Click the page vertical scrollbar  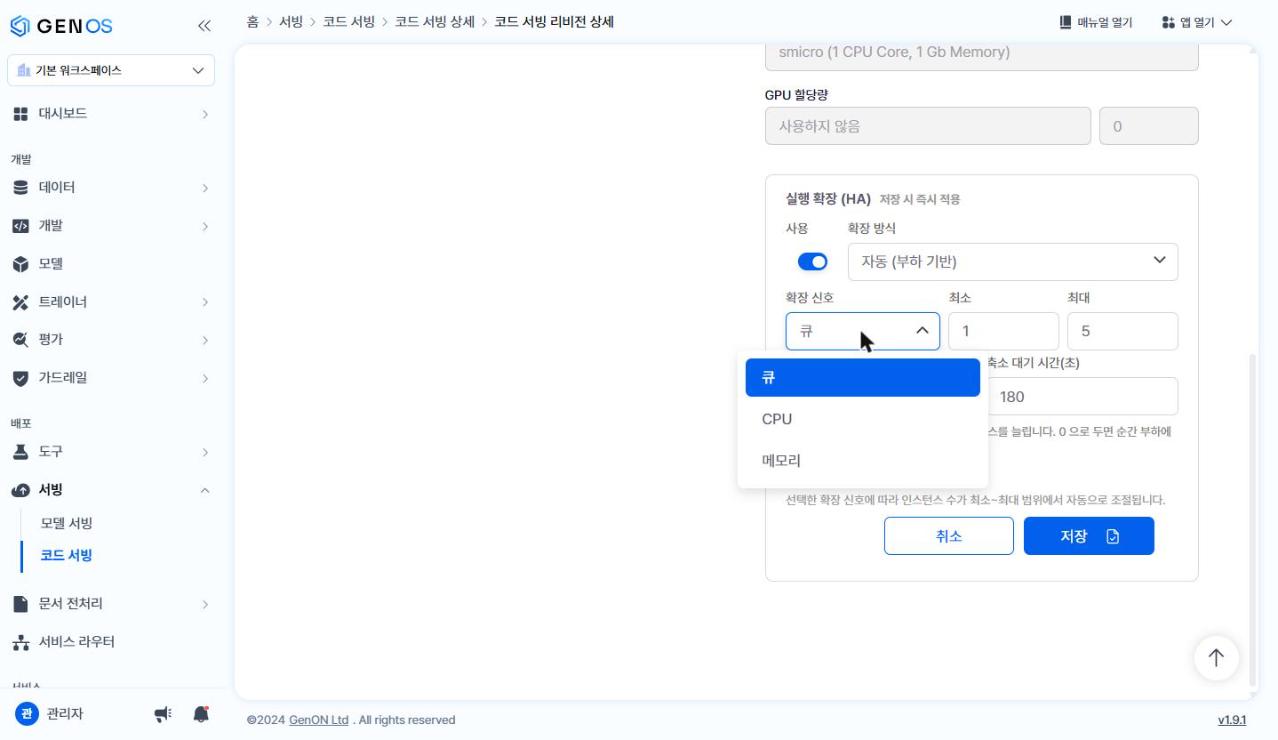pyautogui.click(x=1253, y=520)
